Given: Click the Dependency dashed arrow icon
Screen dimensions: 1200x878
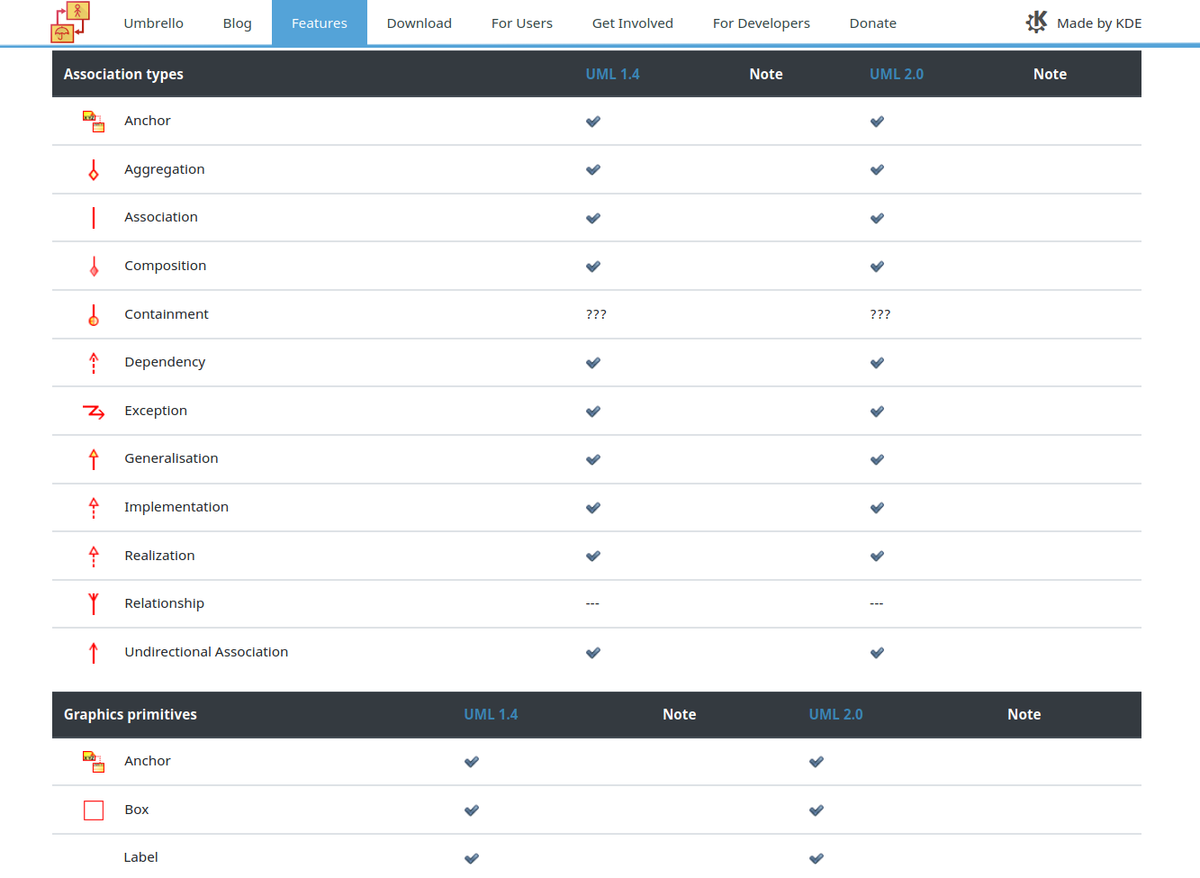Looking at the screenshot, I should tap(93, 363).
